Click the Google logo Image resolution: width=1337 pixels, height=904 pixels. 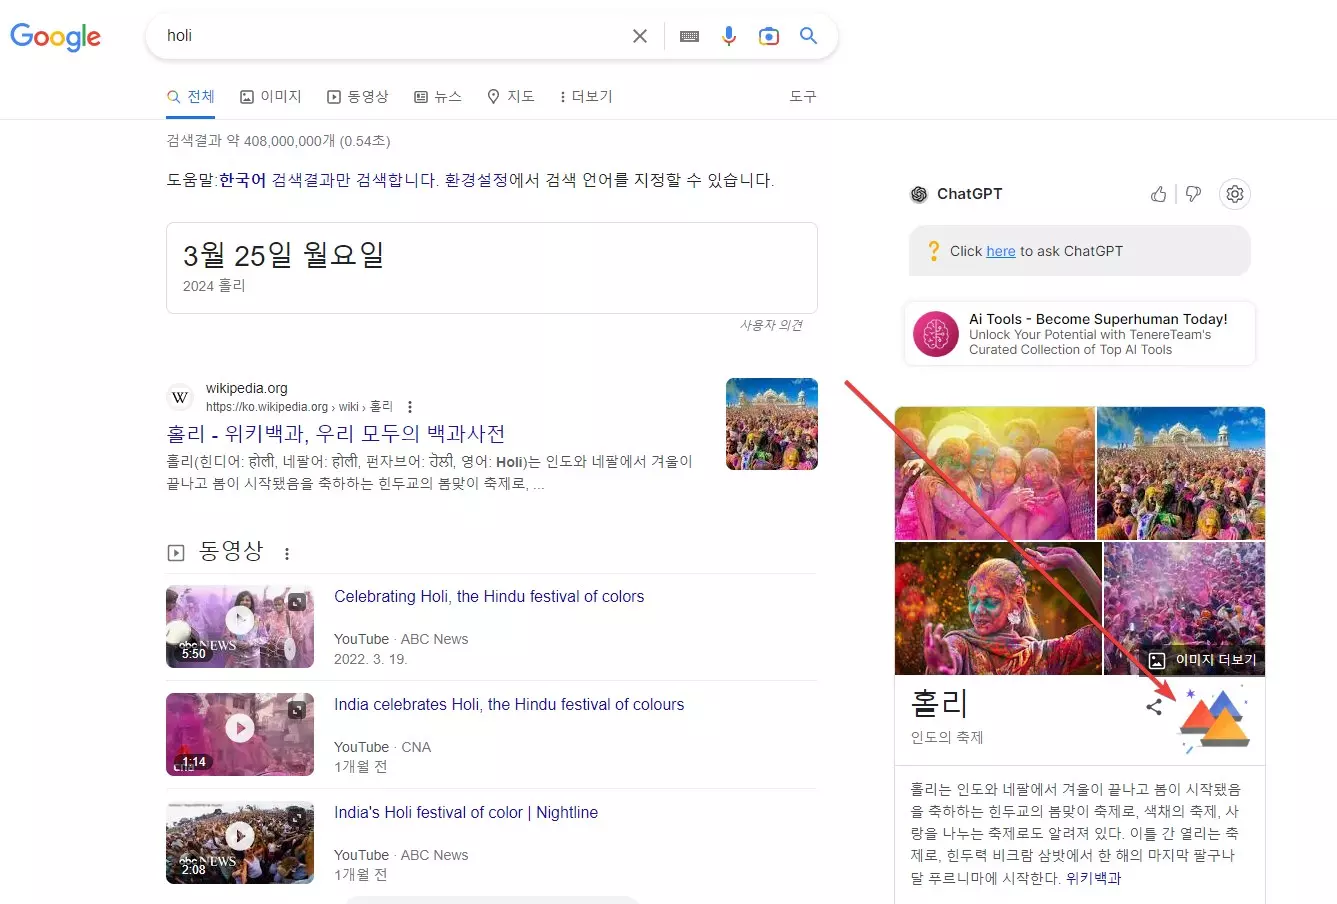pos(55,37)
